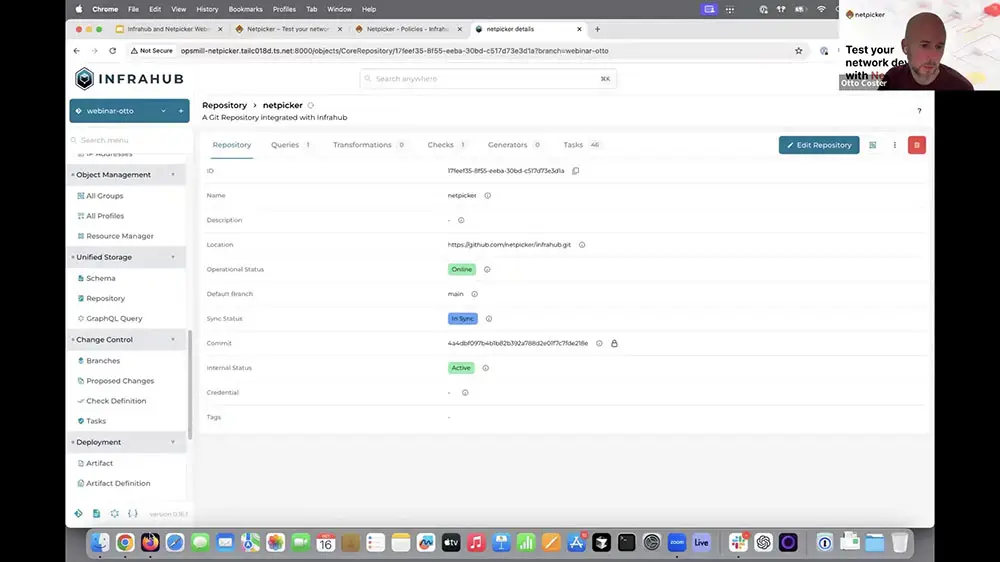
Task: Click the Repository breadcrumb link
Action: click(224, 105)
